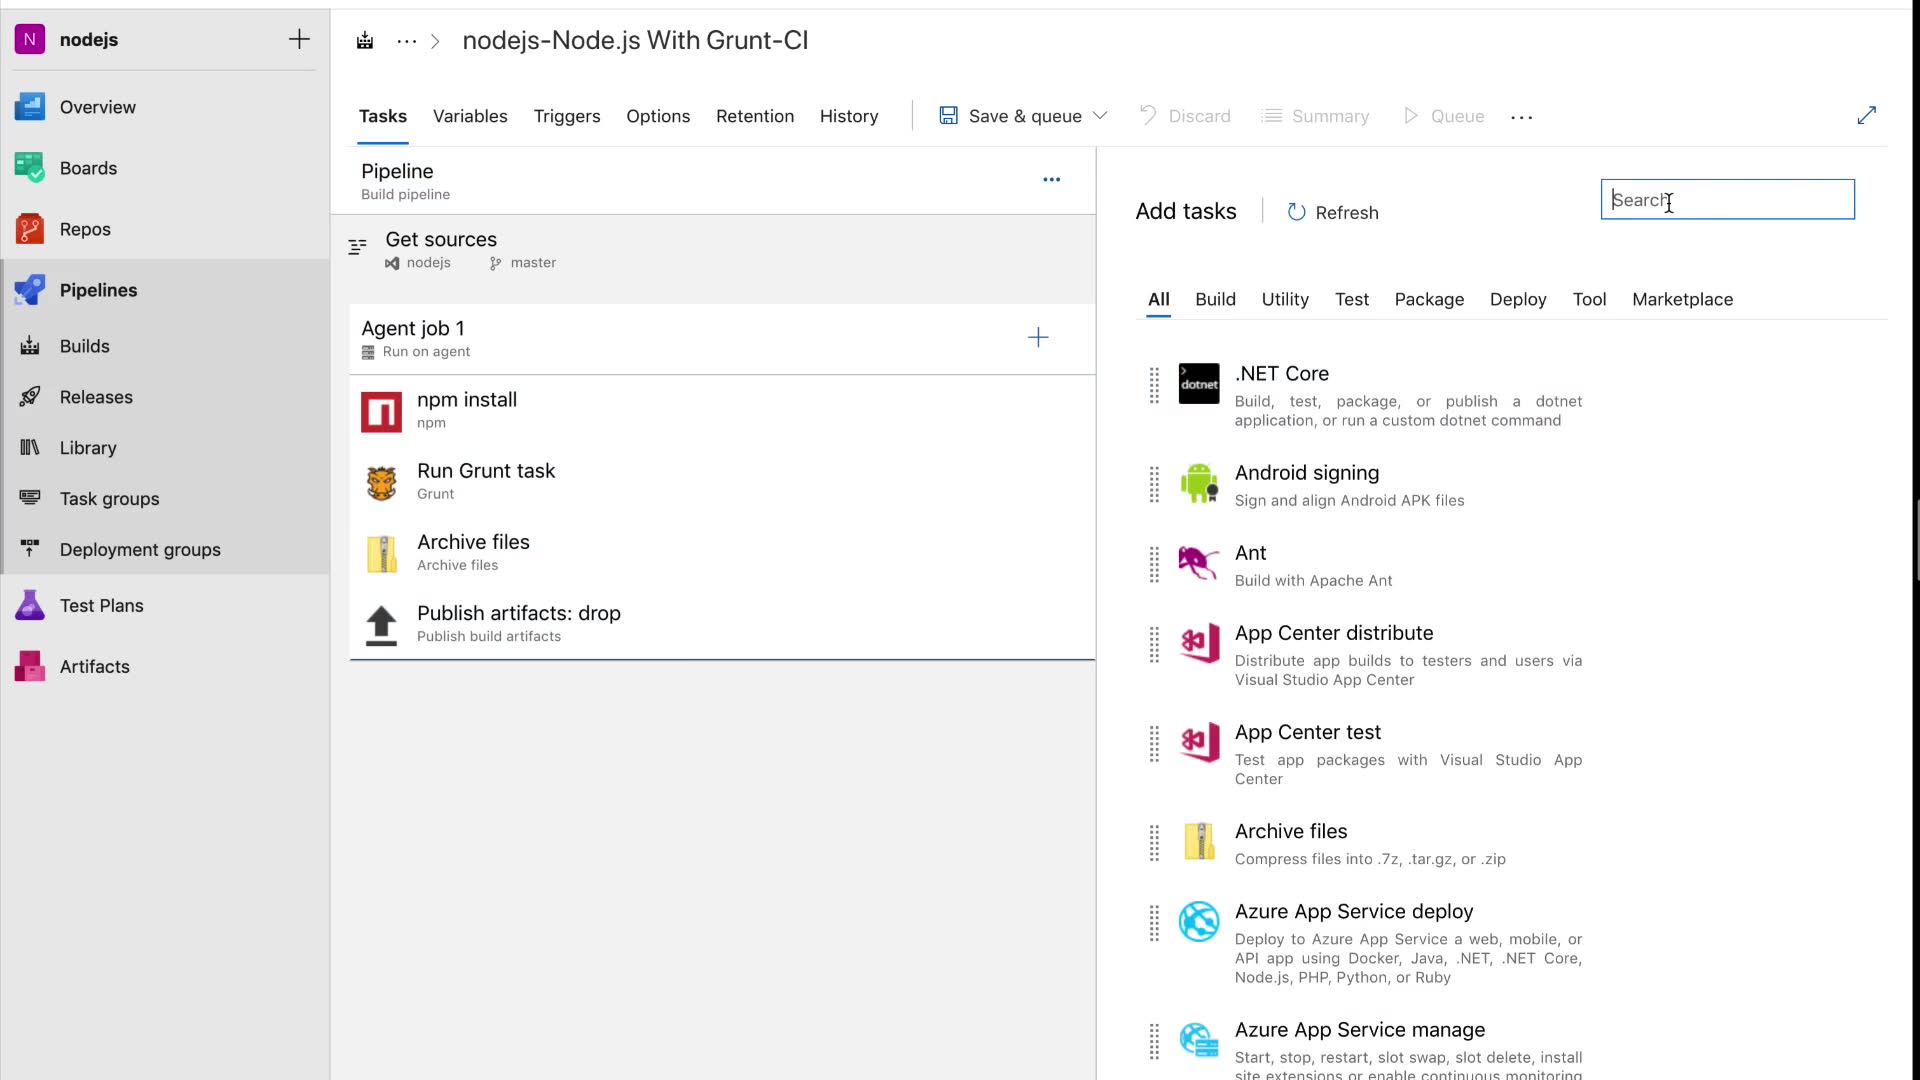Switch to the Variables tab
Viewport: 1920px width, 1080px height.
[x=470, y=116]
